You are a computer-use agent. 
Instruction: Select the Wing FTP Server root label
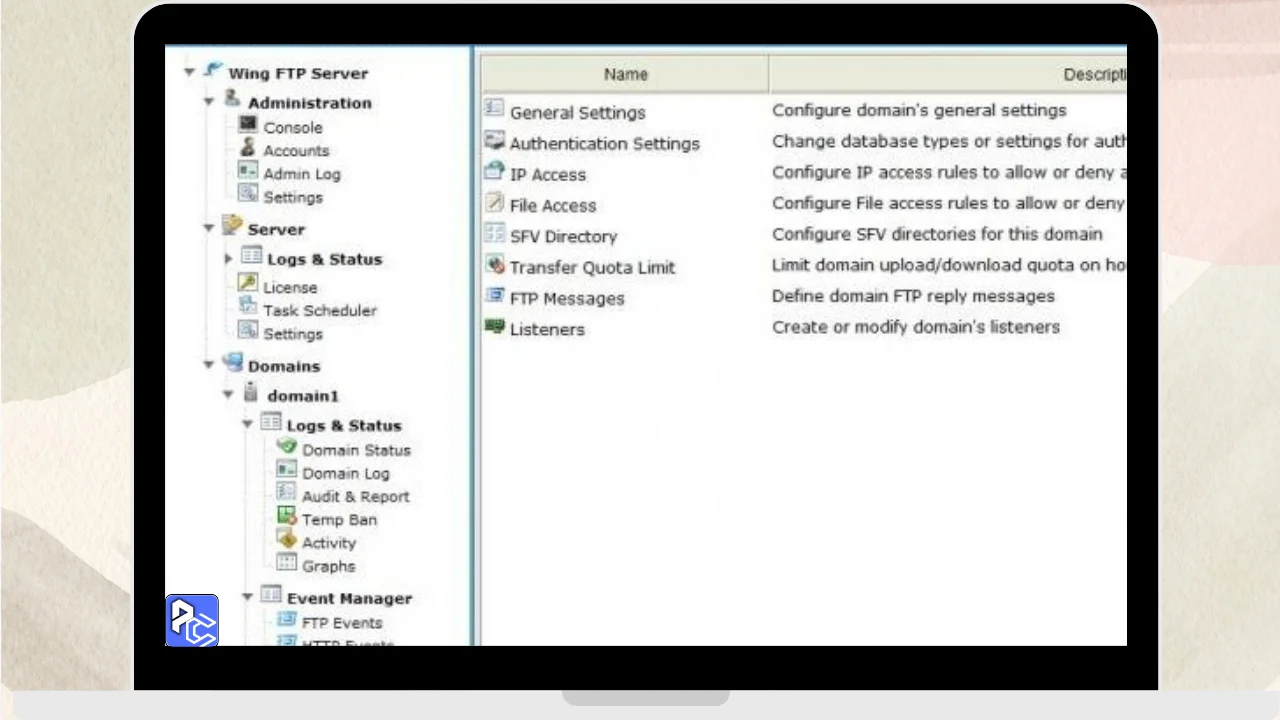coord(298,73)
